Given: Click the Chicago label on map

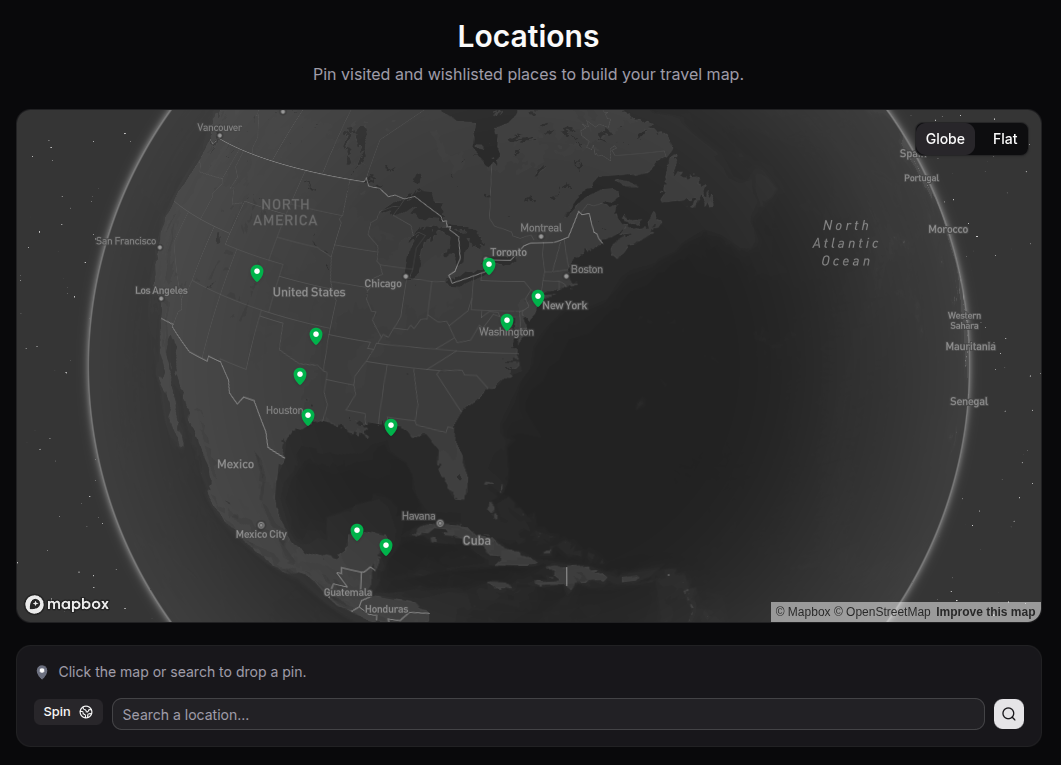Looking at the screenshot, I should pos(383,283).
